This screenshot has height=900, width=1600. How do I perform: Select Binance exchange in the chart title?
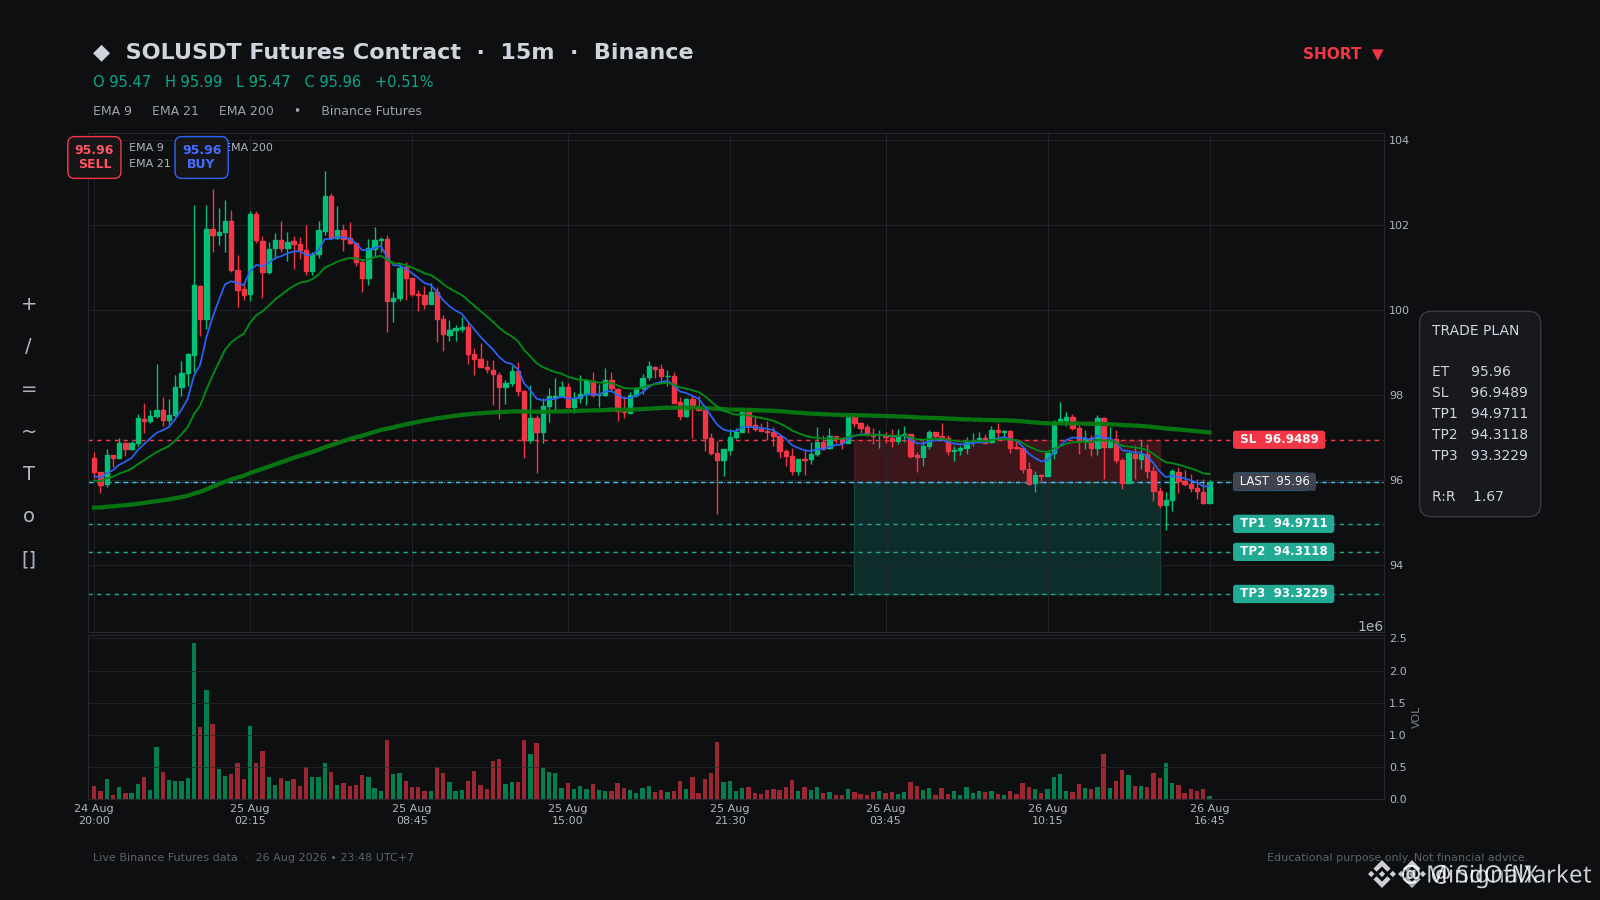tap(643, 52)
